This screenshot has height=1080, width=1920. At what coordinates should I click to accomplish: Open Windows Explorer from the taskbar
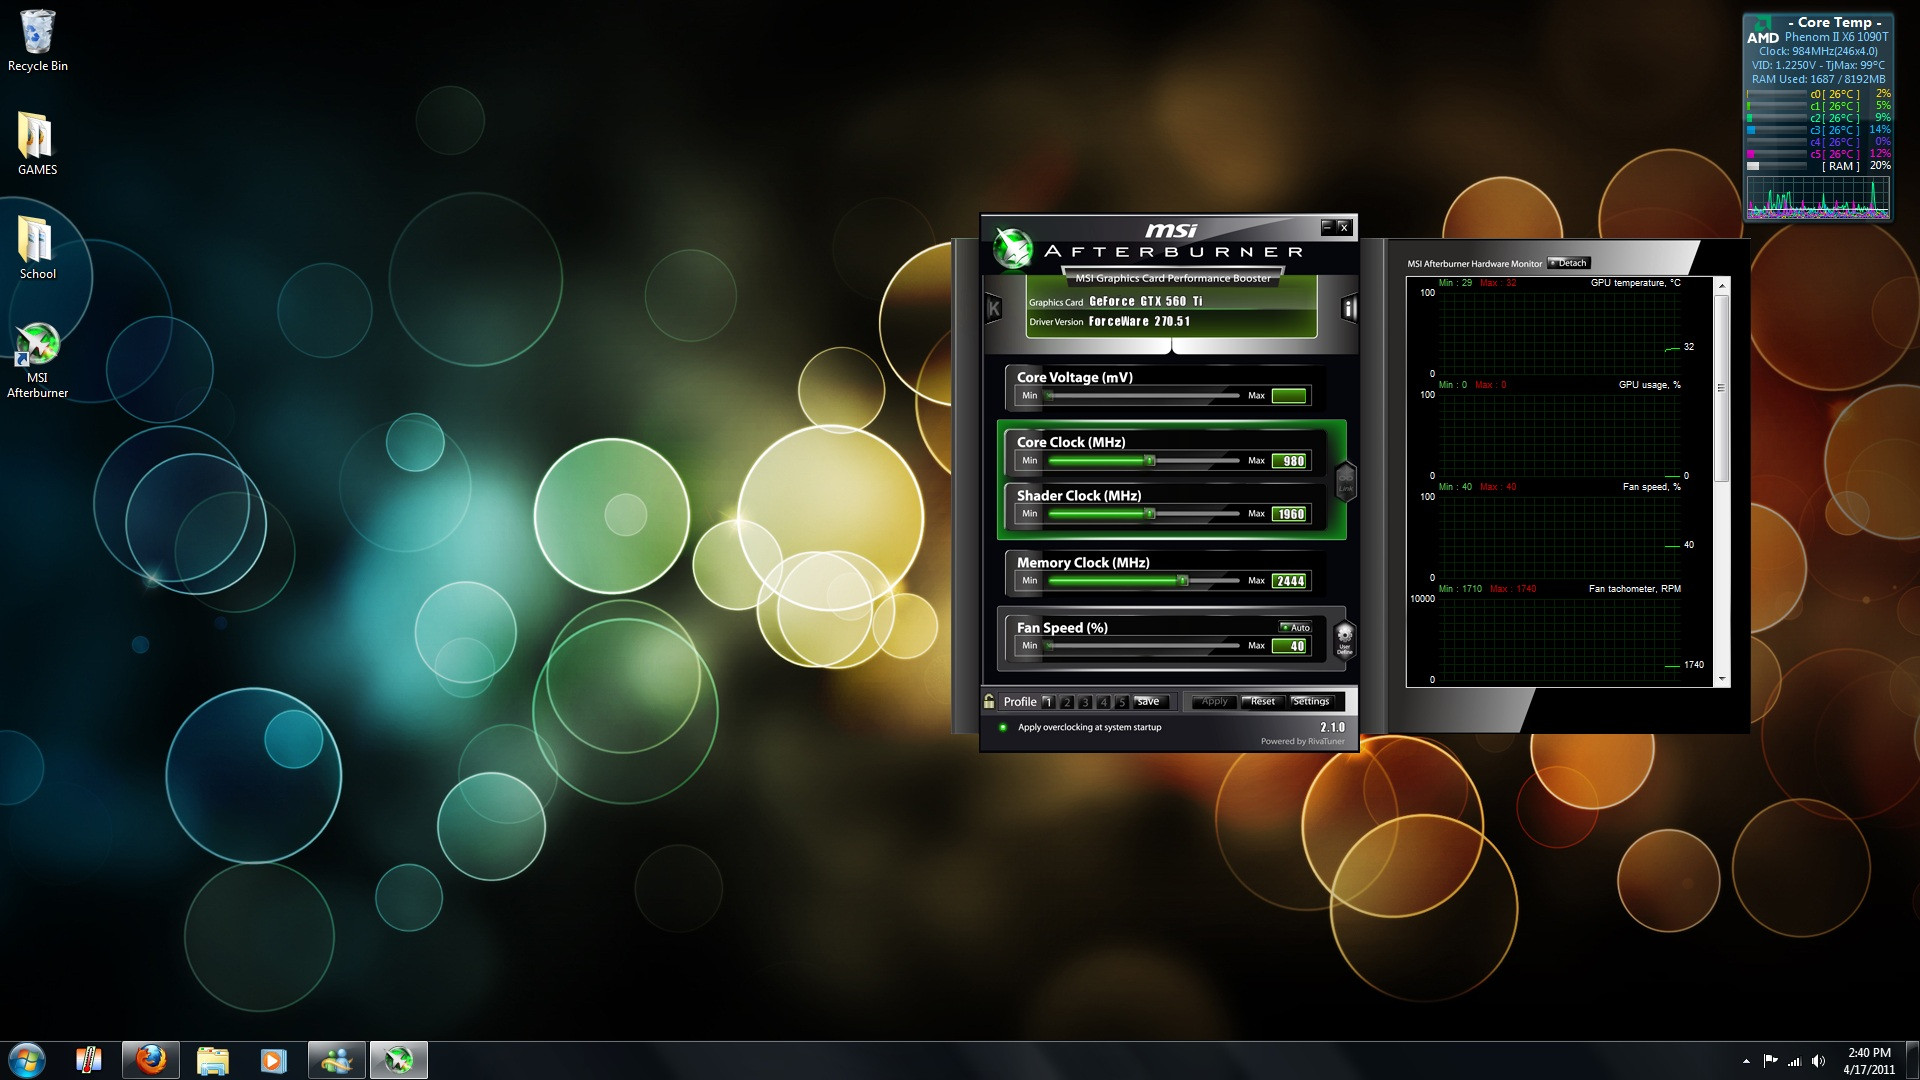pyautogui.click(x=213, y=1060)
